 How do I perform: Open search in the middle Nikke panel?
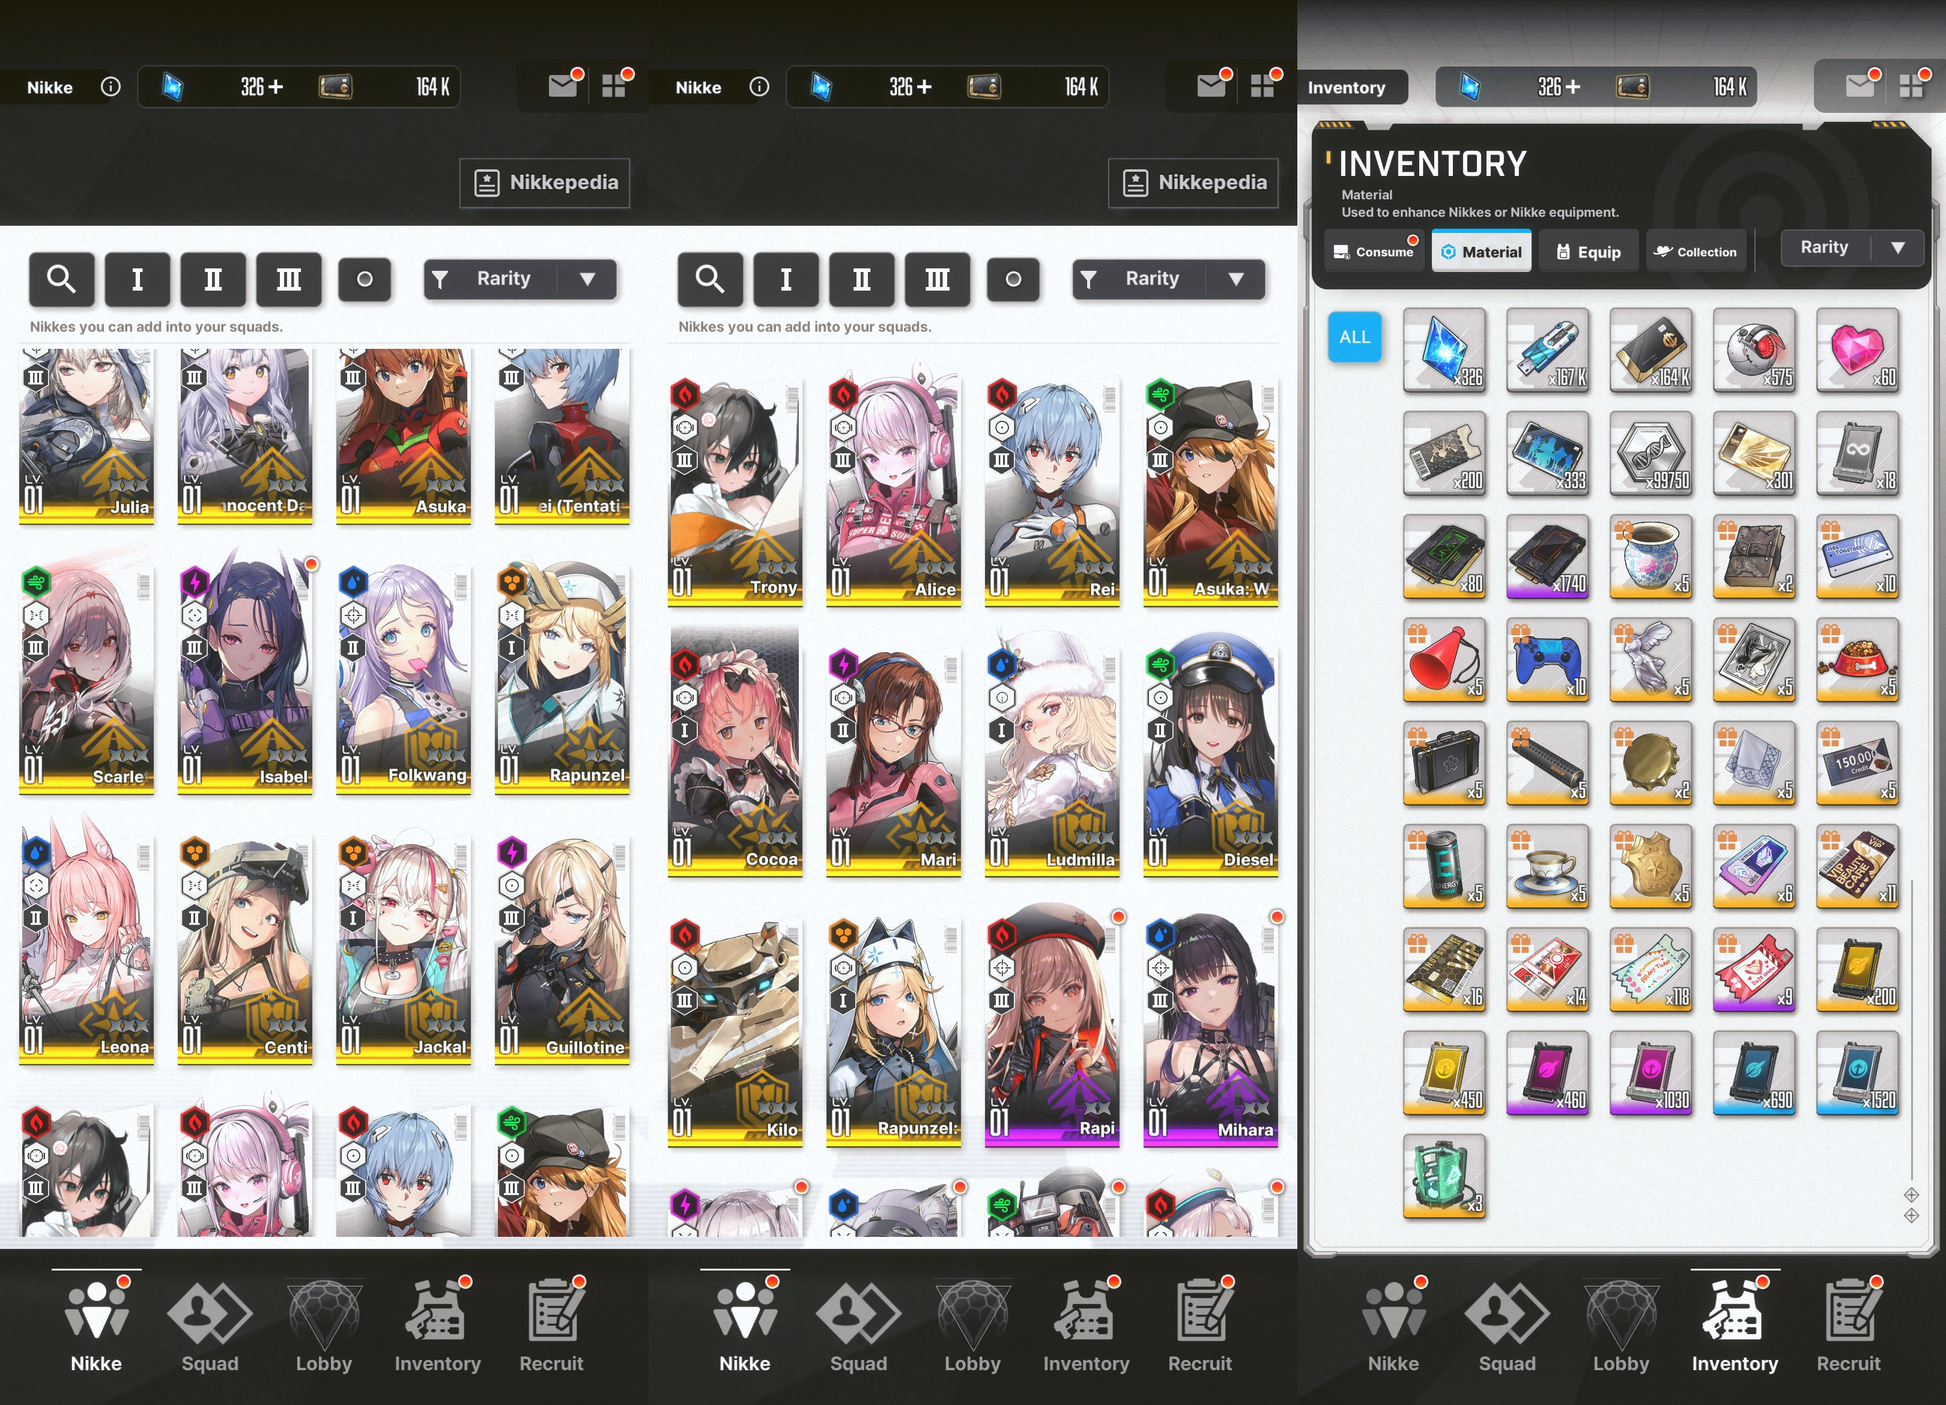(710, 279)
